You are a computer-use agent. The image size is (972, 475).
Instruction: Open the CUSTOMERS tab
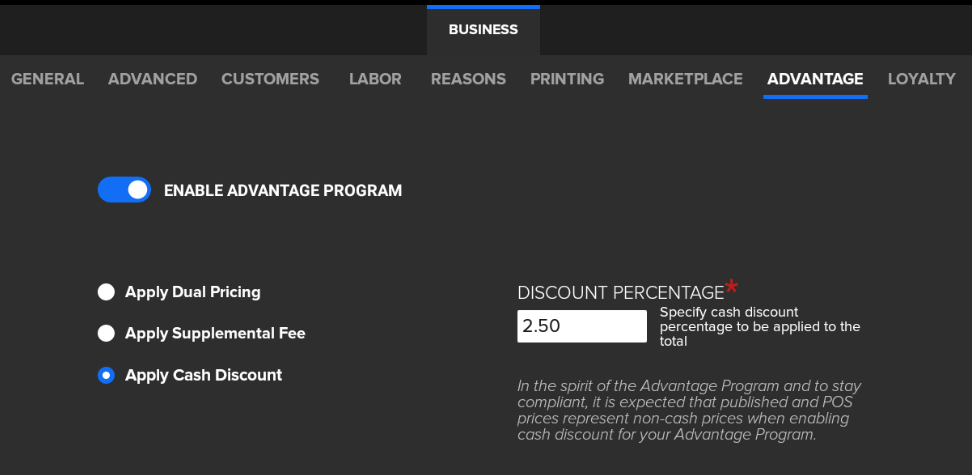tap(270, 79)
